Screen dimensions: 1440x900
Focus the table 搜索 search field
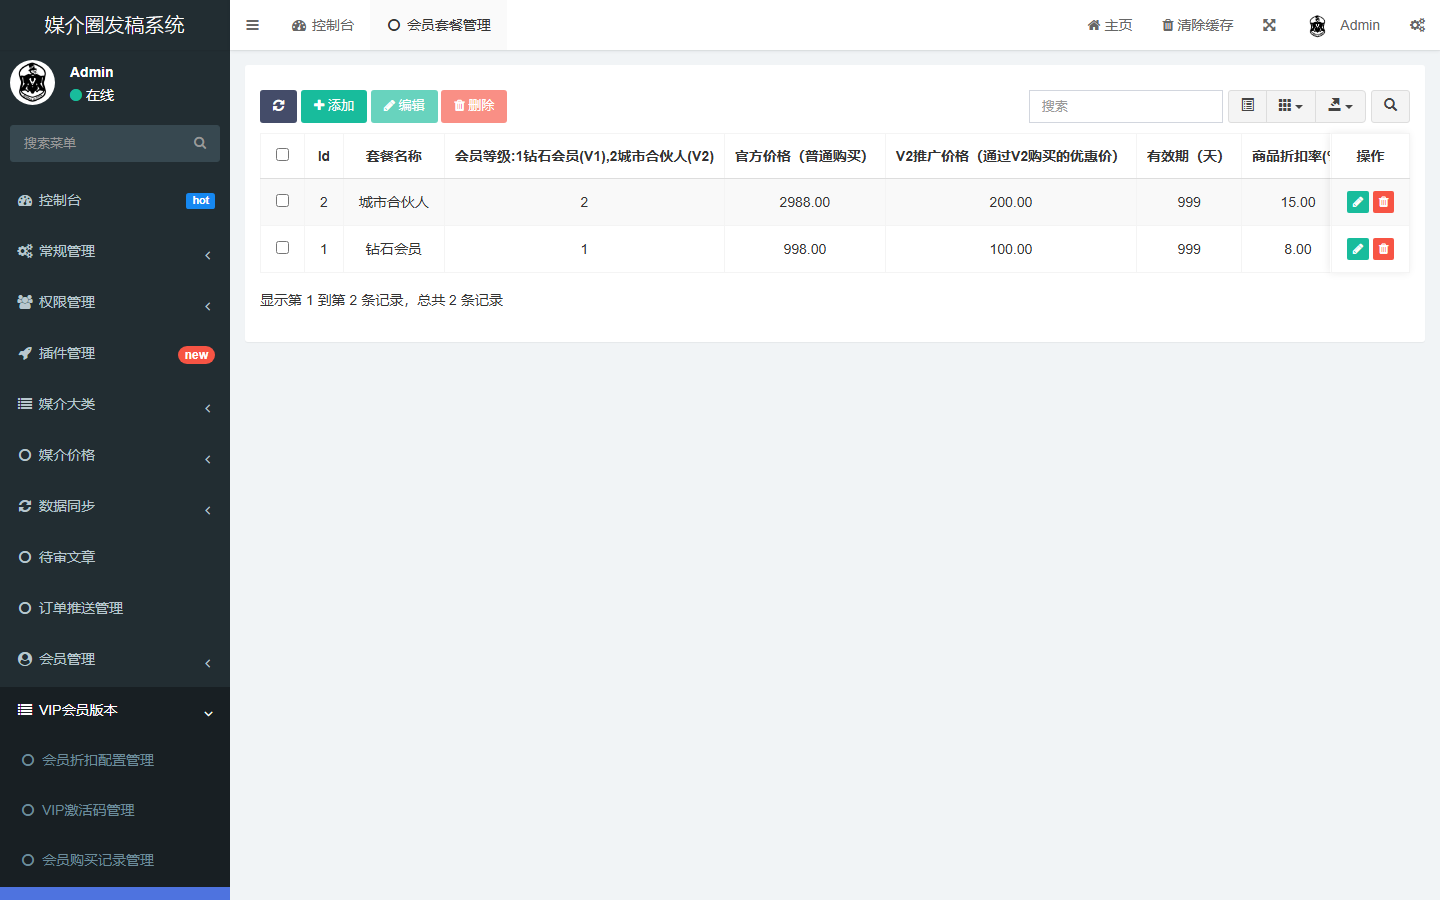1126,106
